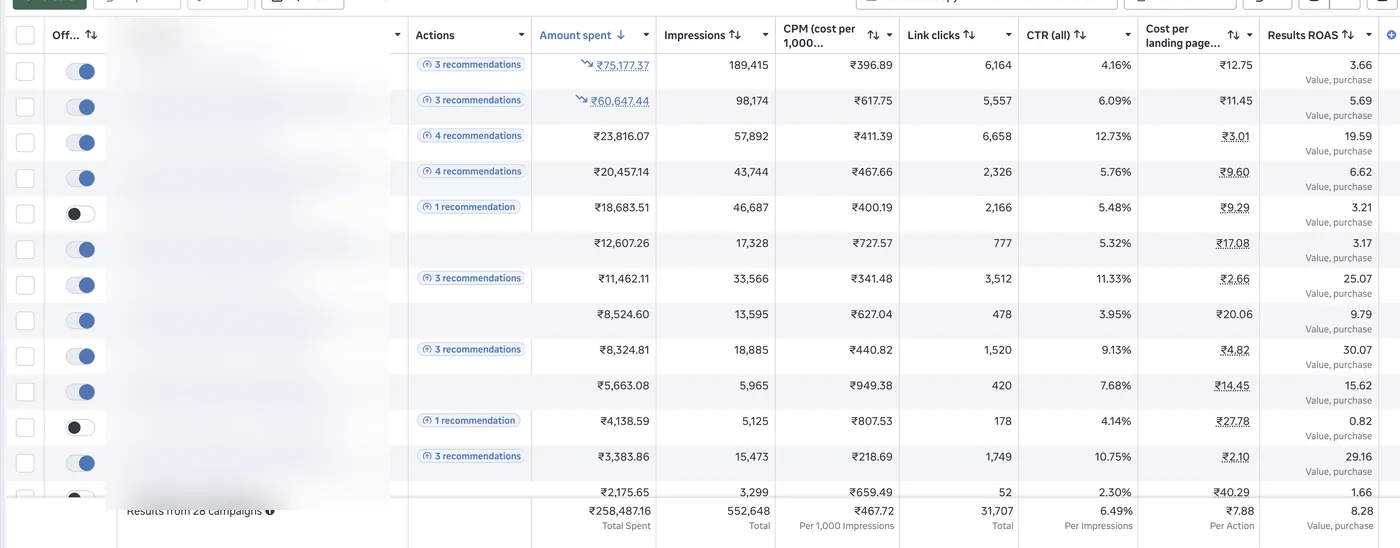
Task: Click the 30.07 ROAS value
Action: coord(1358,350)
